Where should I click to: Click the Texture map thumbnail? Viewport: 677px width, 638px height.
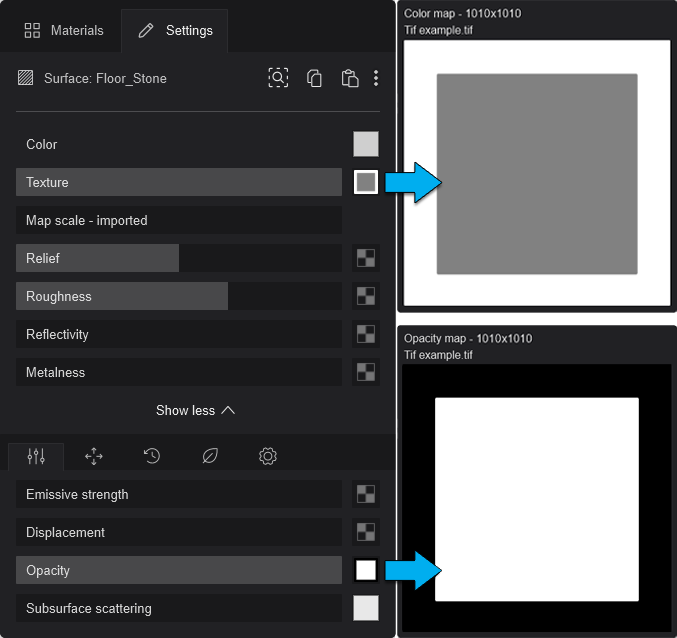366,182
